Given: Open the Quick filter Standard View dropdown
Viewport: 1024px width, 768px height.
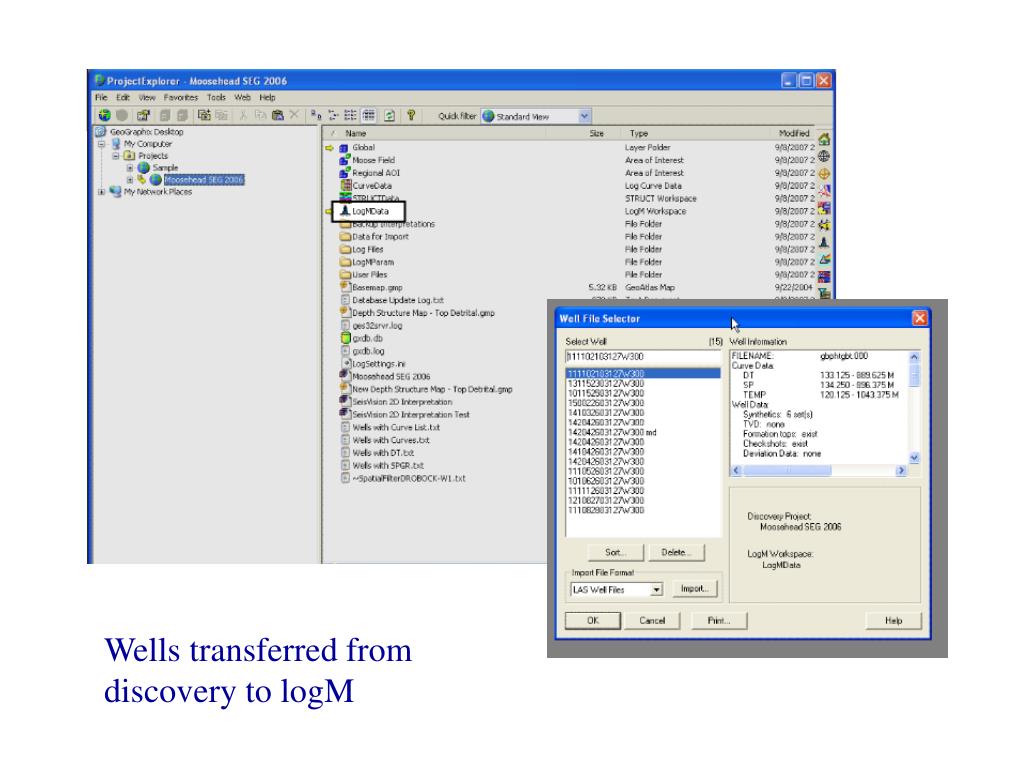Looking at the screenshot, I should tap(584, 116).
